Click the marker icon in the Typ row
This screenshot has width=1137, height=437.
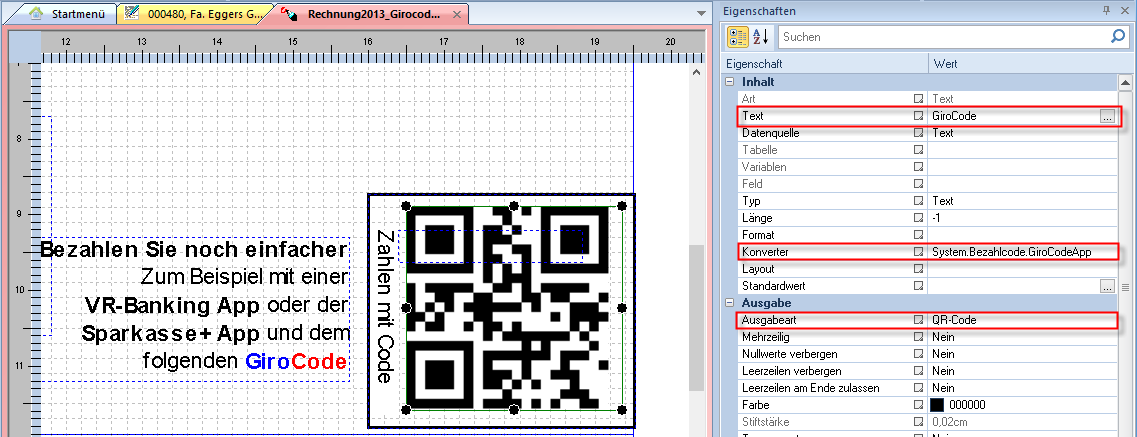point(919,201)
